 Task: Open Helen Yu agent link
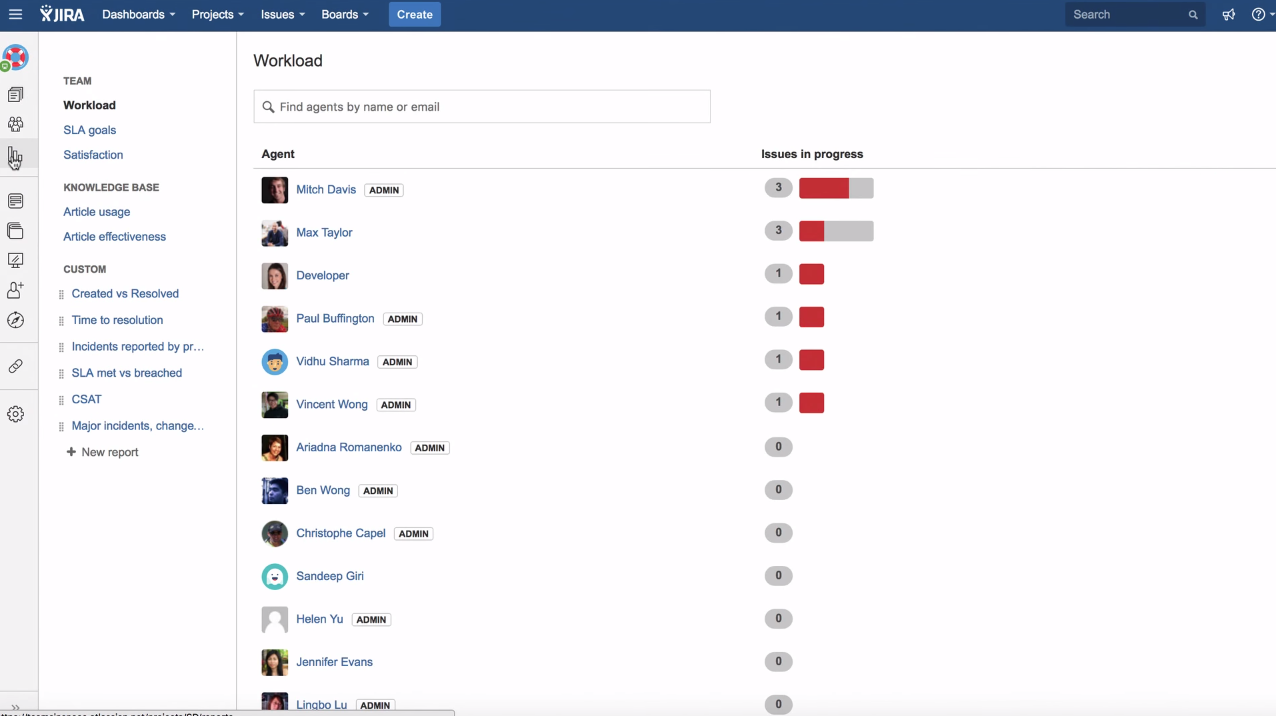click(320, 620)
